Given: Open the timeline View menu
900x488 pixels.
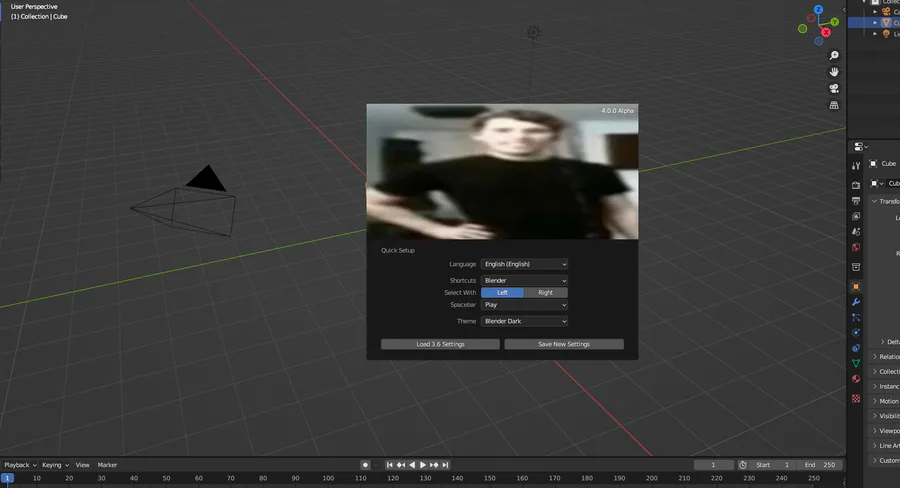Looking at the screenshot, I should [x=83, y=465].
